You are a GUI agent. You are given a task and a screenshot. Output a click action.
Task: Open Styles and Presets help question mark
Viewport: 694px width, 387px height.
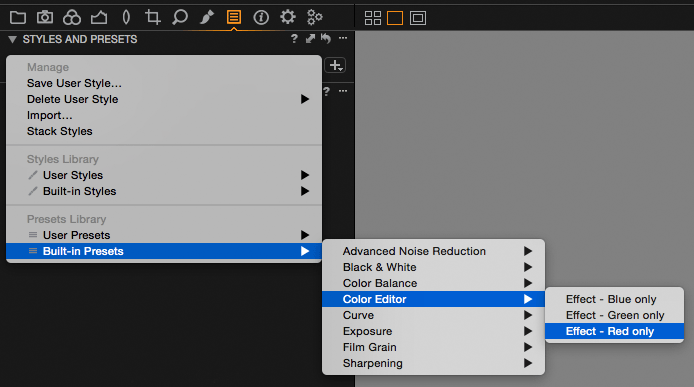pyautogui.click(x=294, y=39)
